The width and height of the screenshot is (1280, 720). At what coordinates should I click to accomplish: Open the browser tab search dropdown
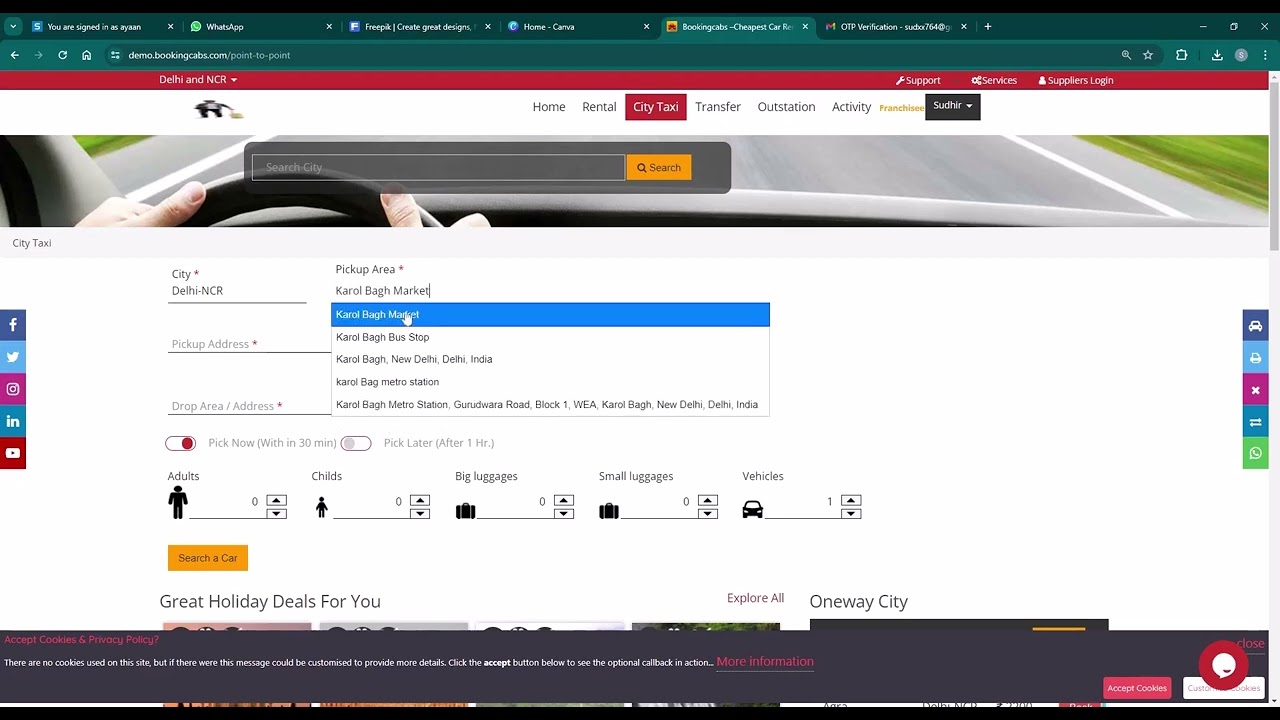tap(13, 27)
